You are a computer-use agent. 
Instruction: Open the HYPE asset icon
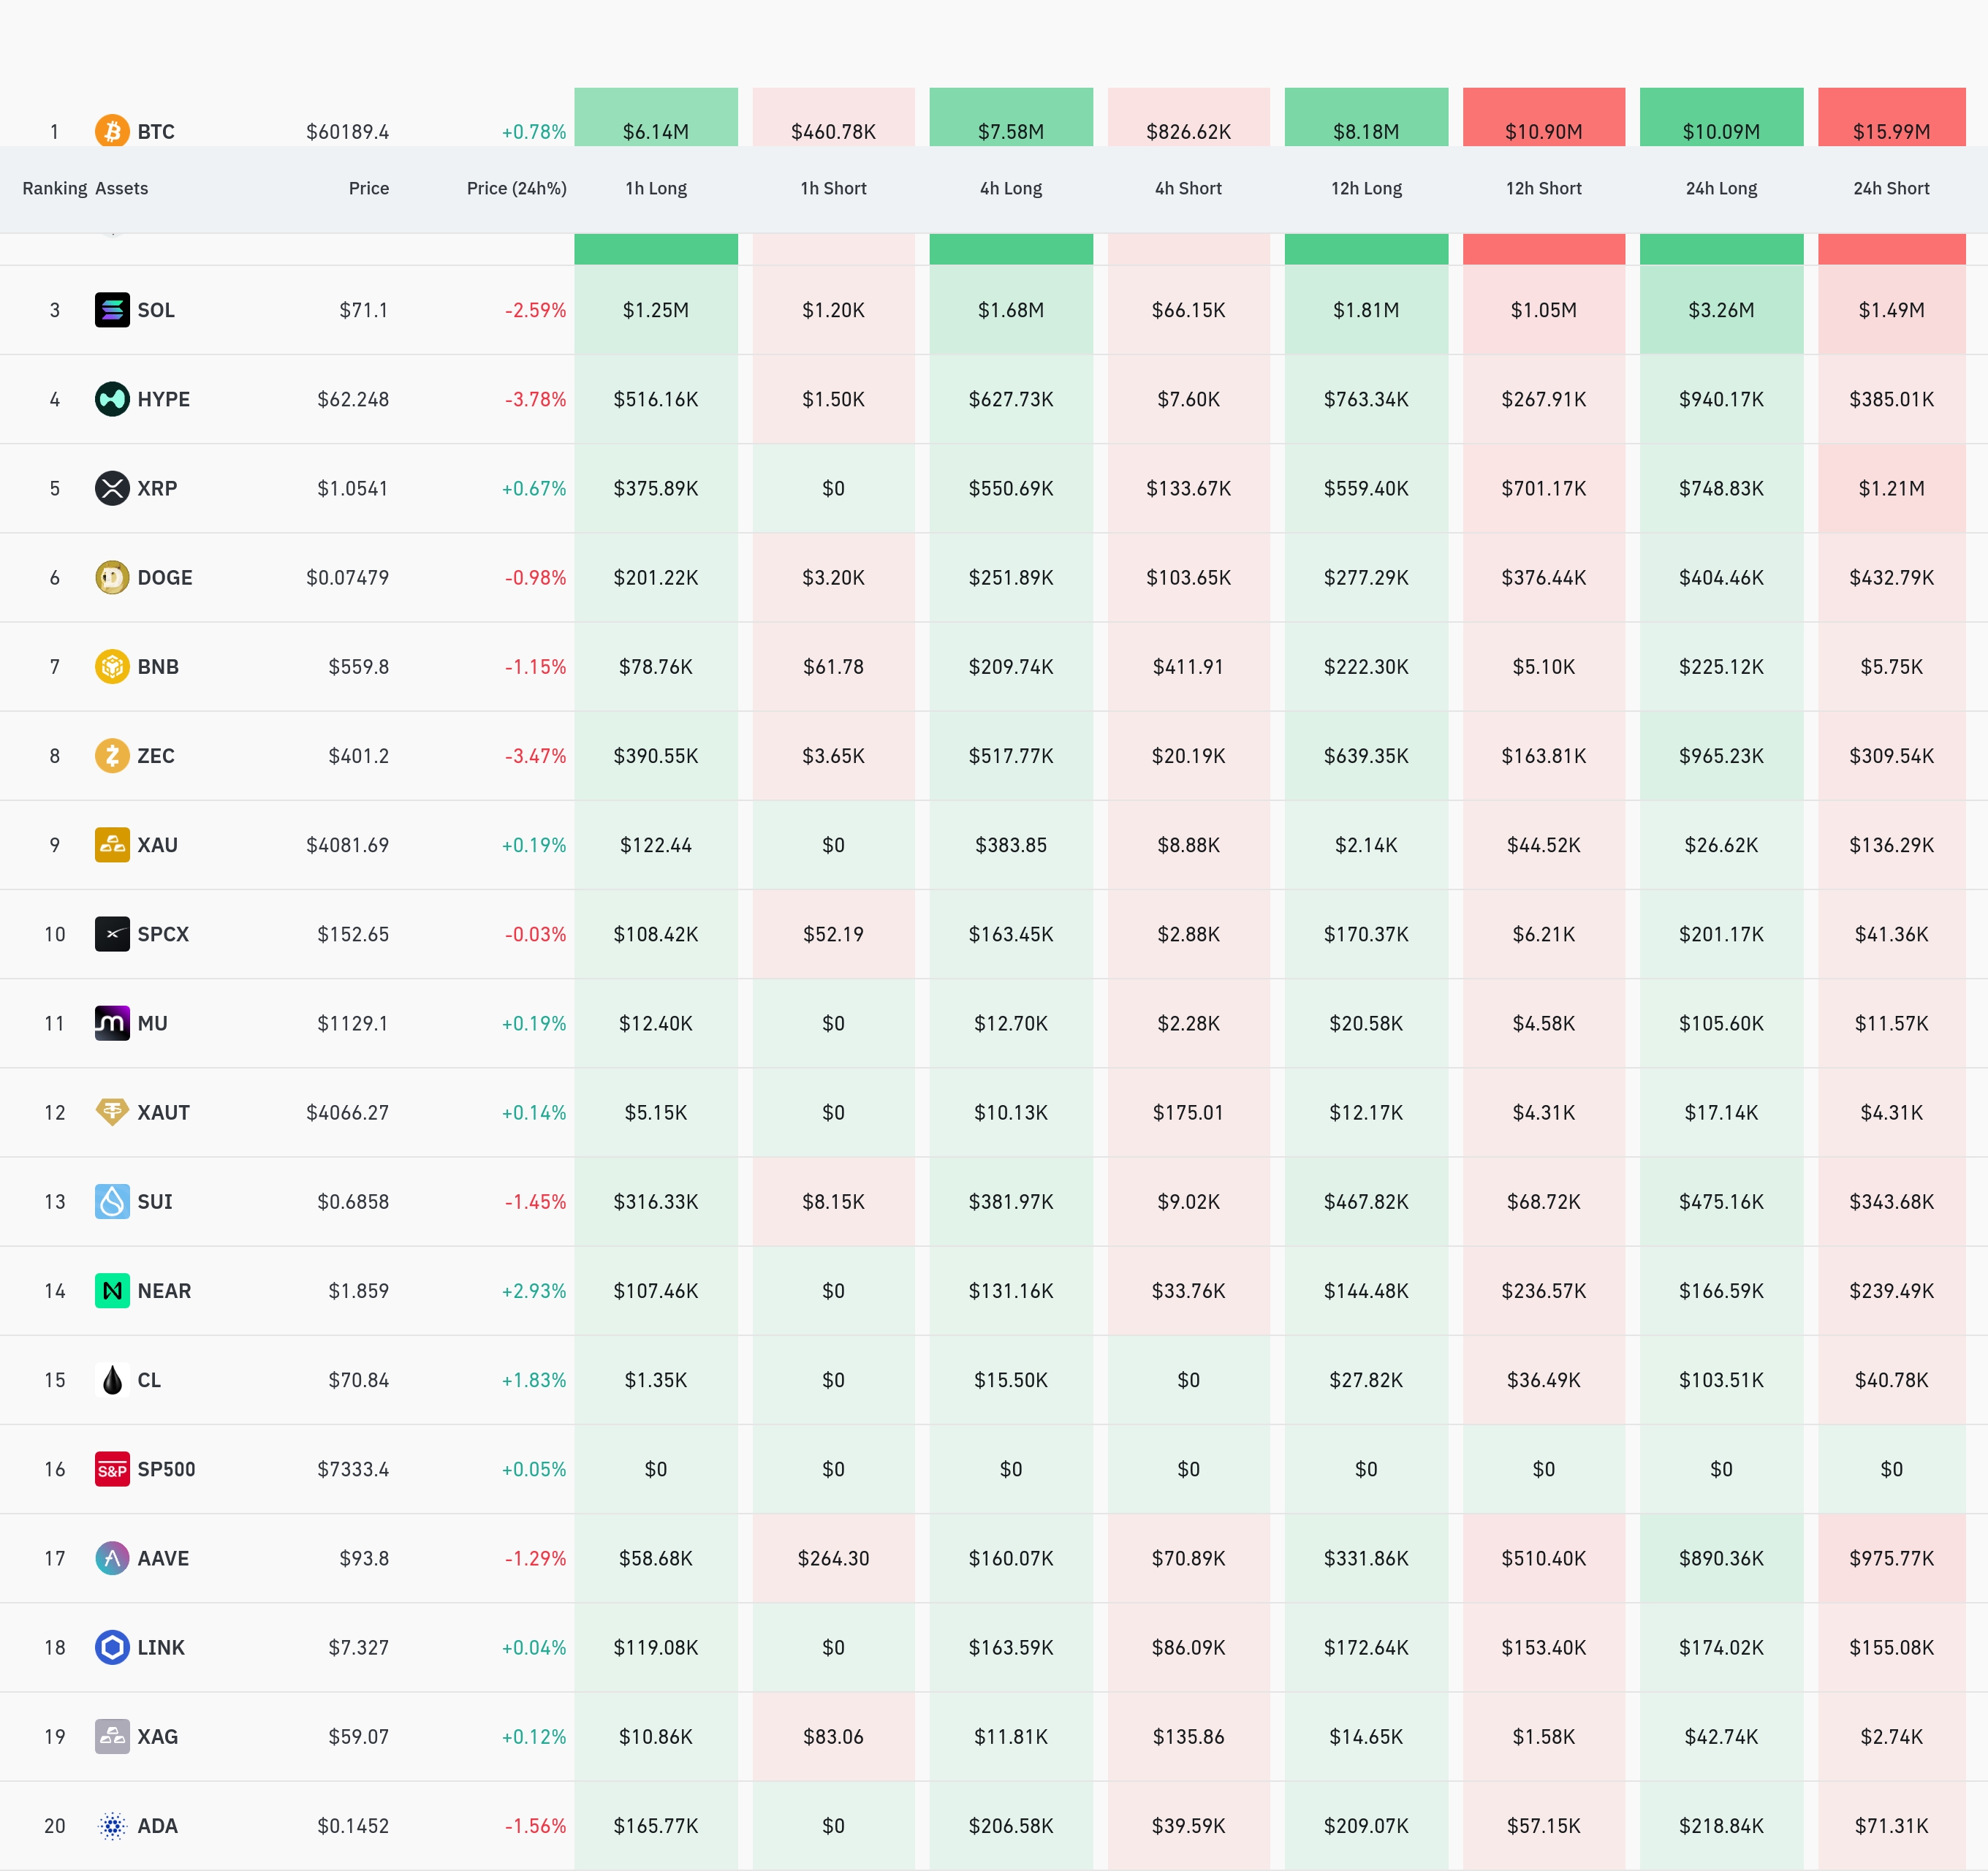pos(112,399)
